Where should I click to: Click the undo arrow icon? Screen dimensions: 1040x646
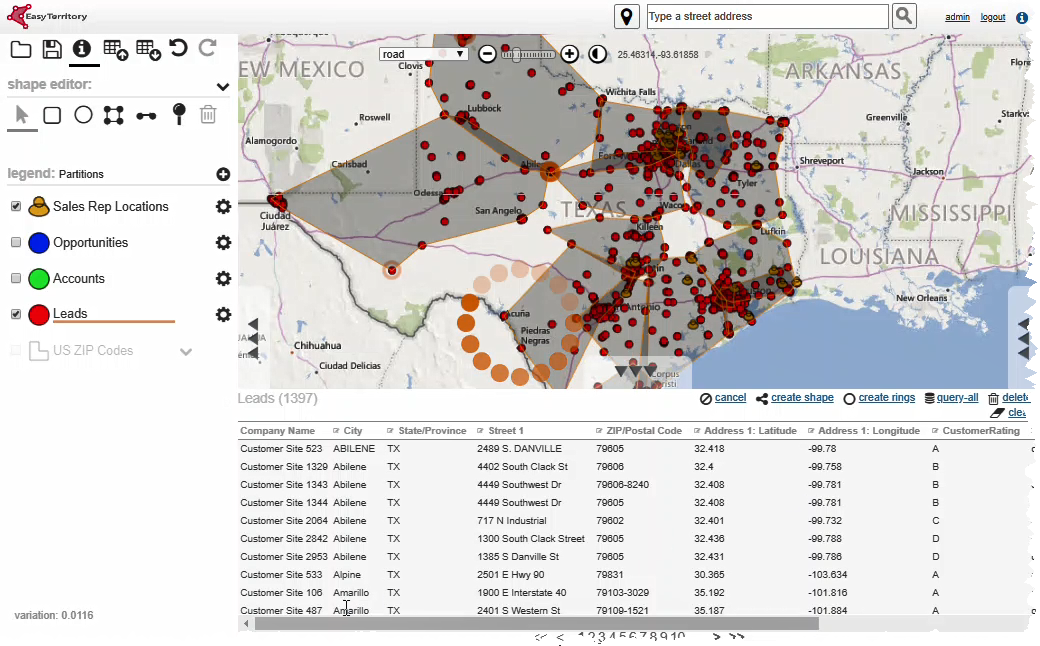[177, 48]
